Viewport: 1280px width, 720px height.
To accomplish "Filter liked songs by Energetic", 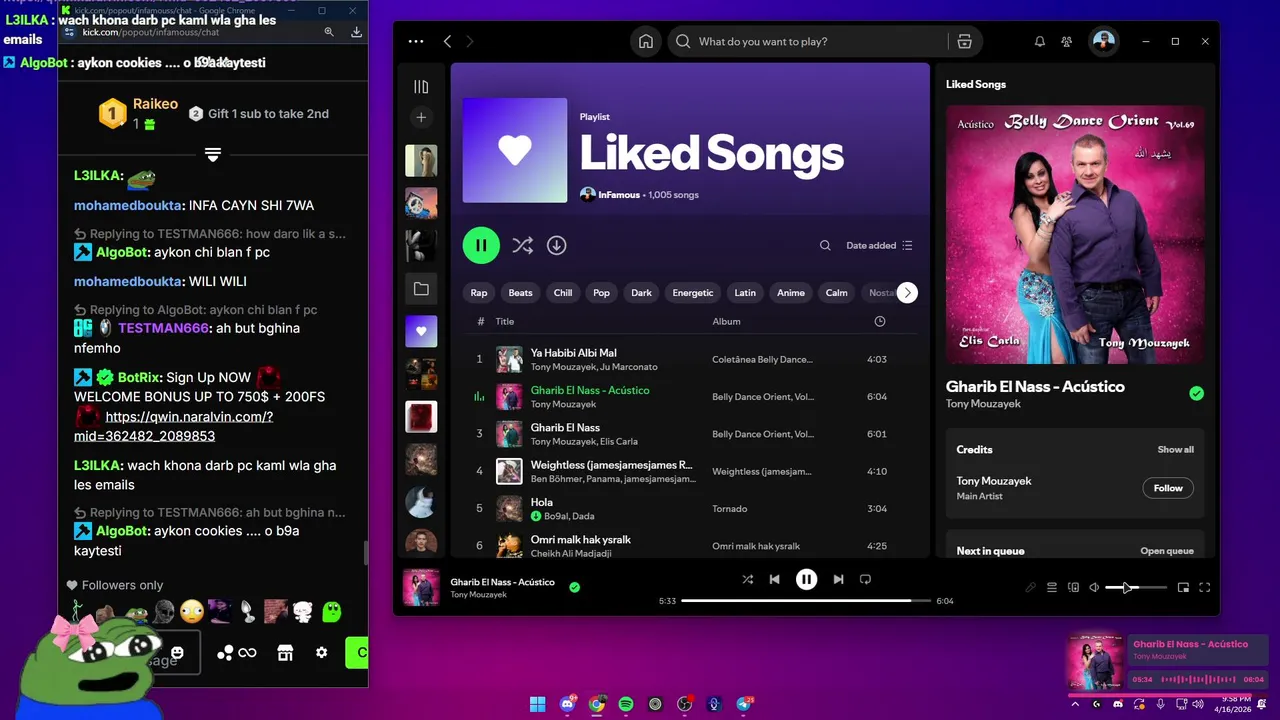I will tap(693, 293).
